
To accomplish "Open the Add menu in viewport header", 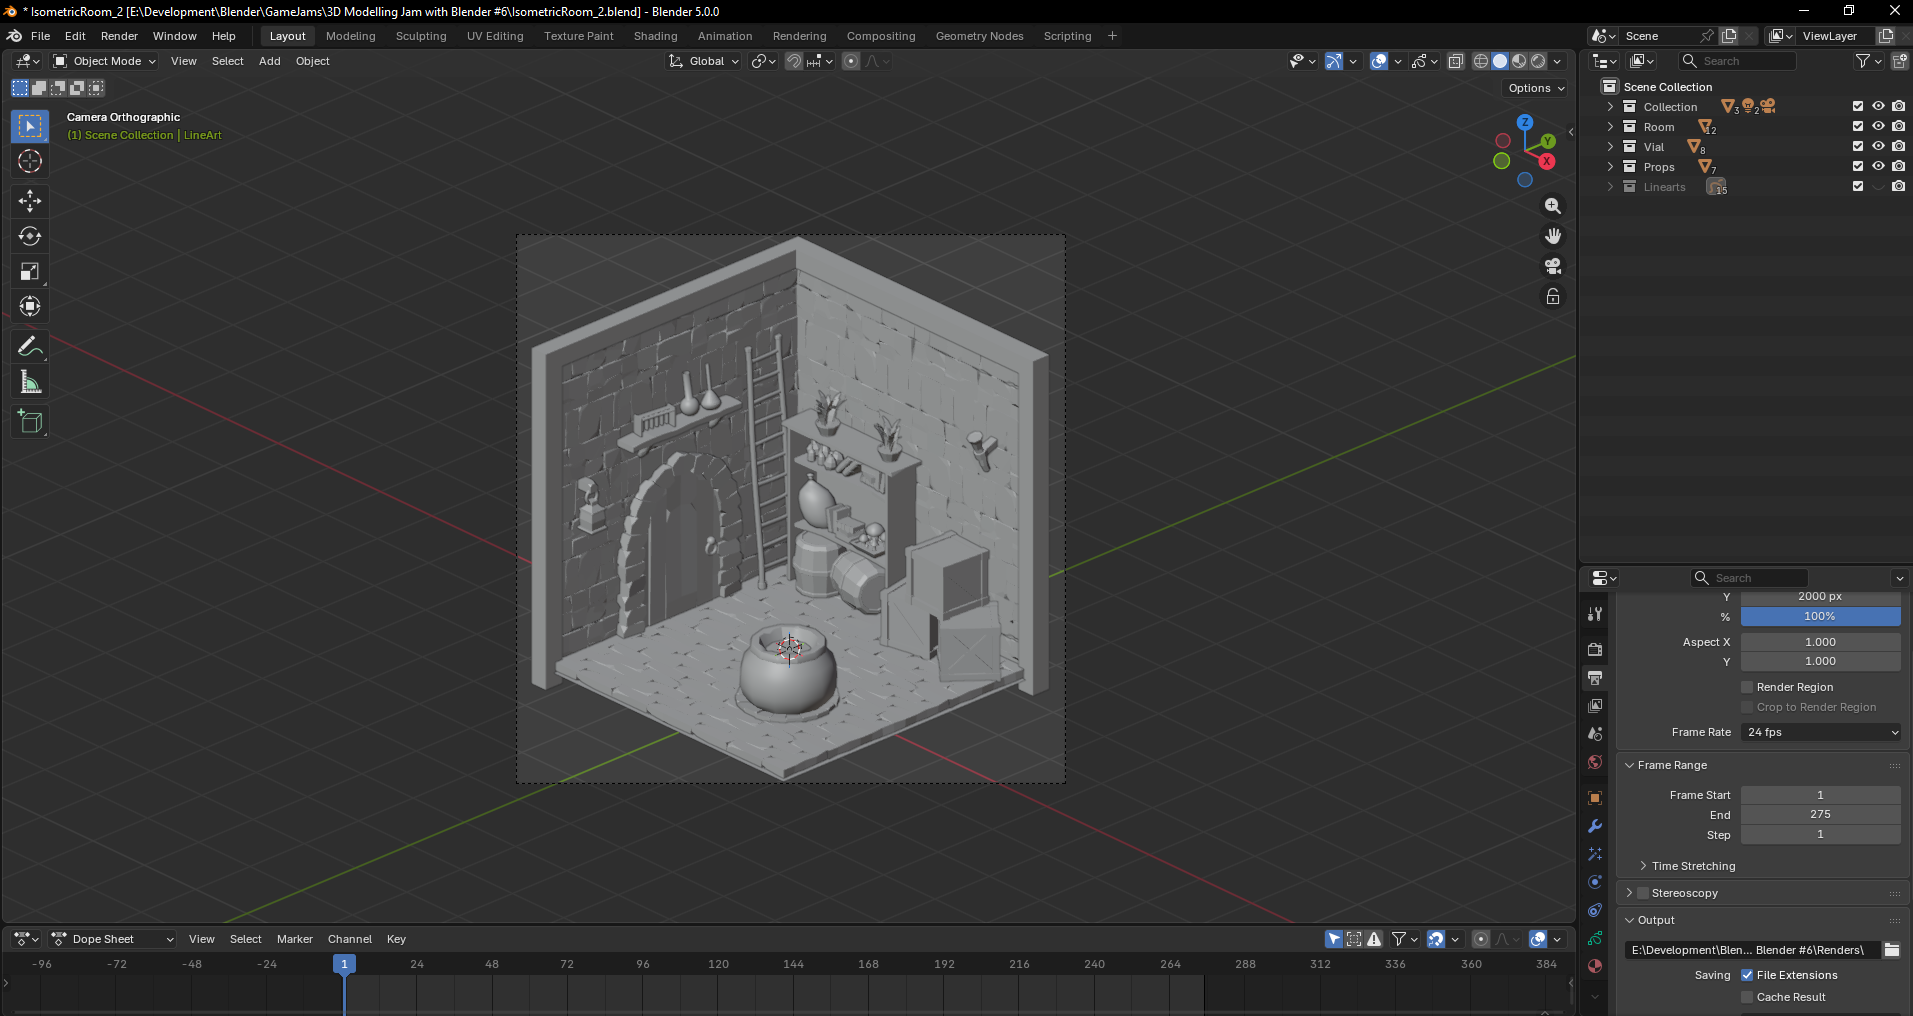I will pyautogui.click(x=269, y=61).
